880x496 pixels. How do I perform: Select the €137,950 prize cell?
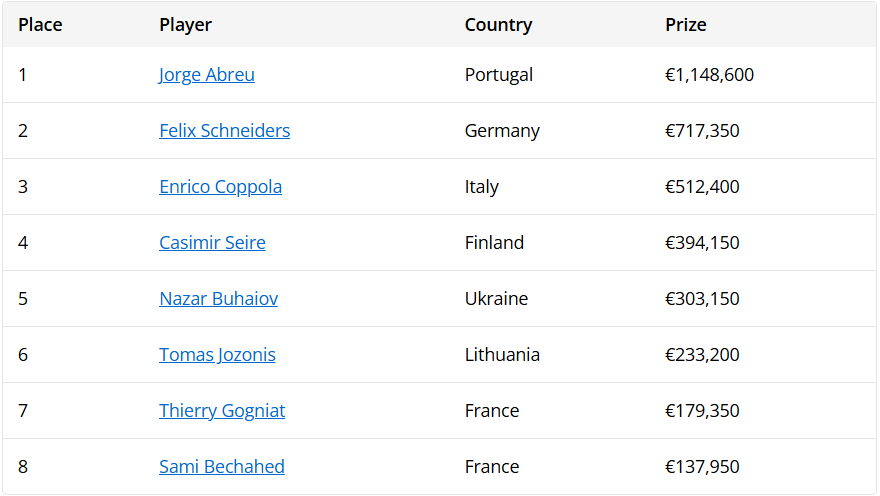tap(702, 467)
